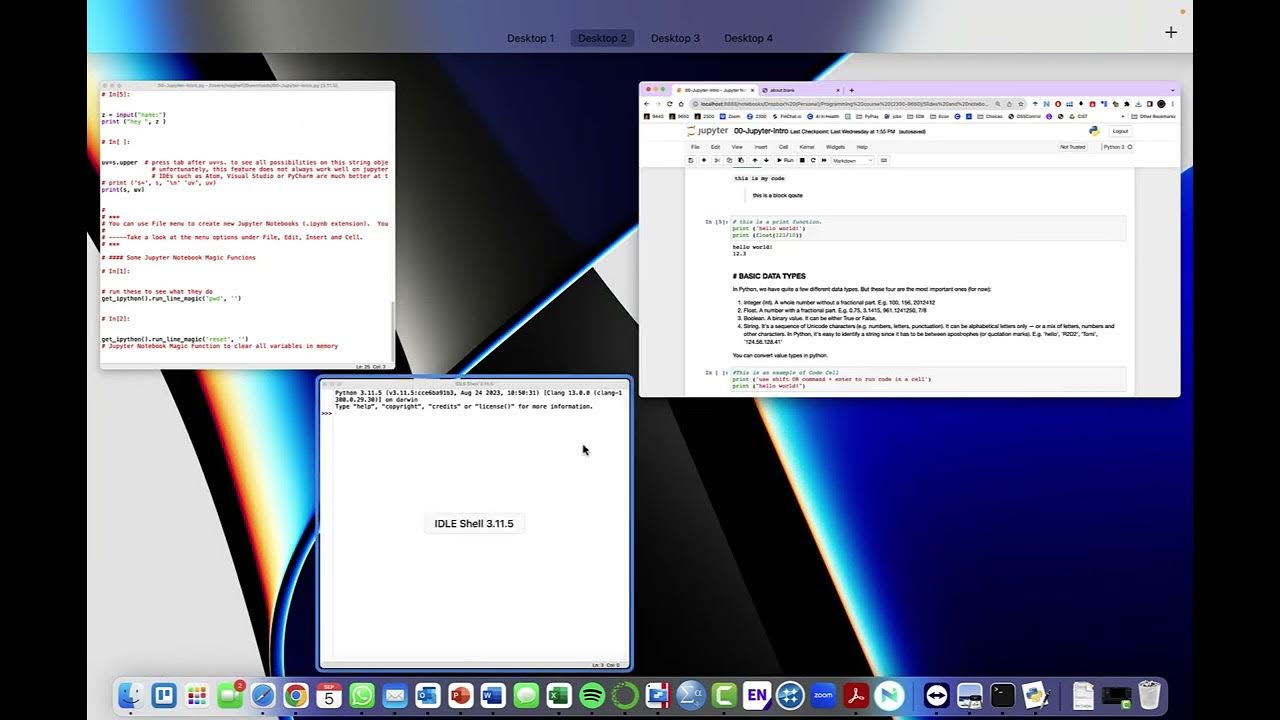Click the BASIC DATA TYPES heading in notebook
1280x720 pixels.
click(769, 276)
